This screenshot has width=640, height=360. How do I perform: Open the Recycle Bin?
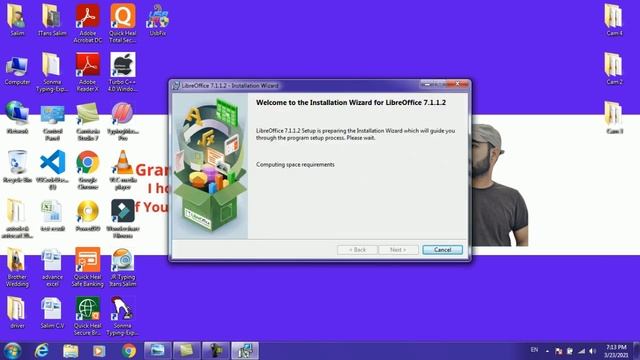pos(17,167)
